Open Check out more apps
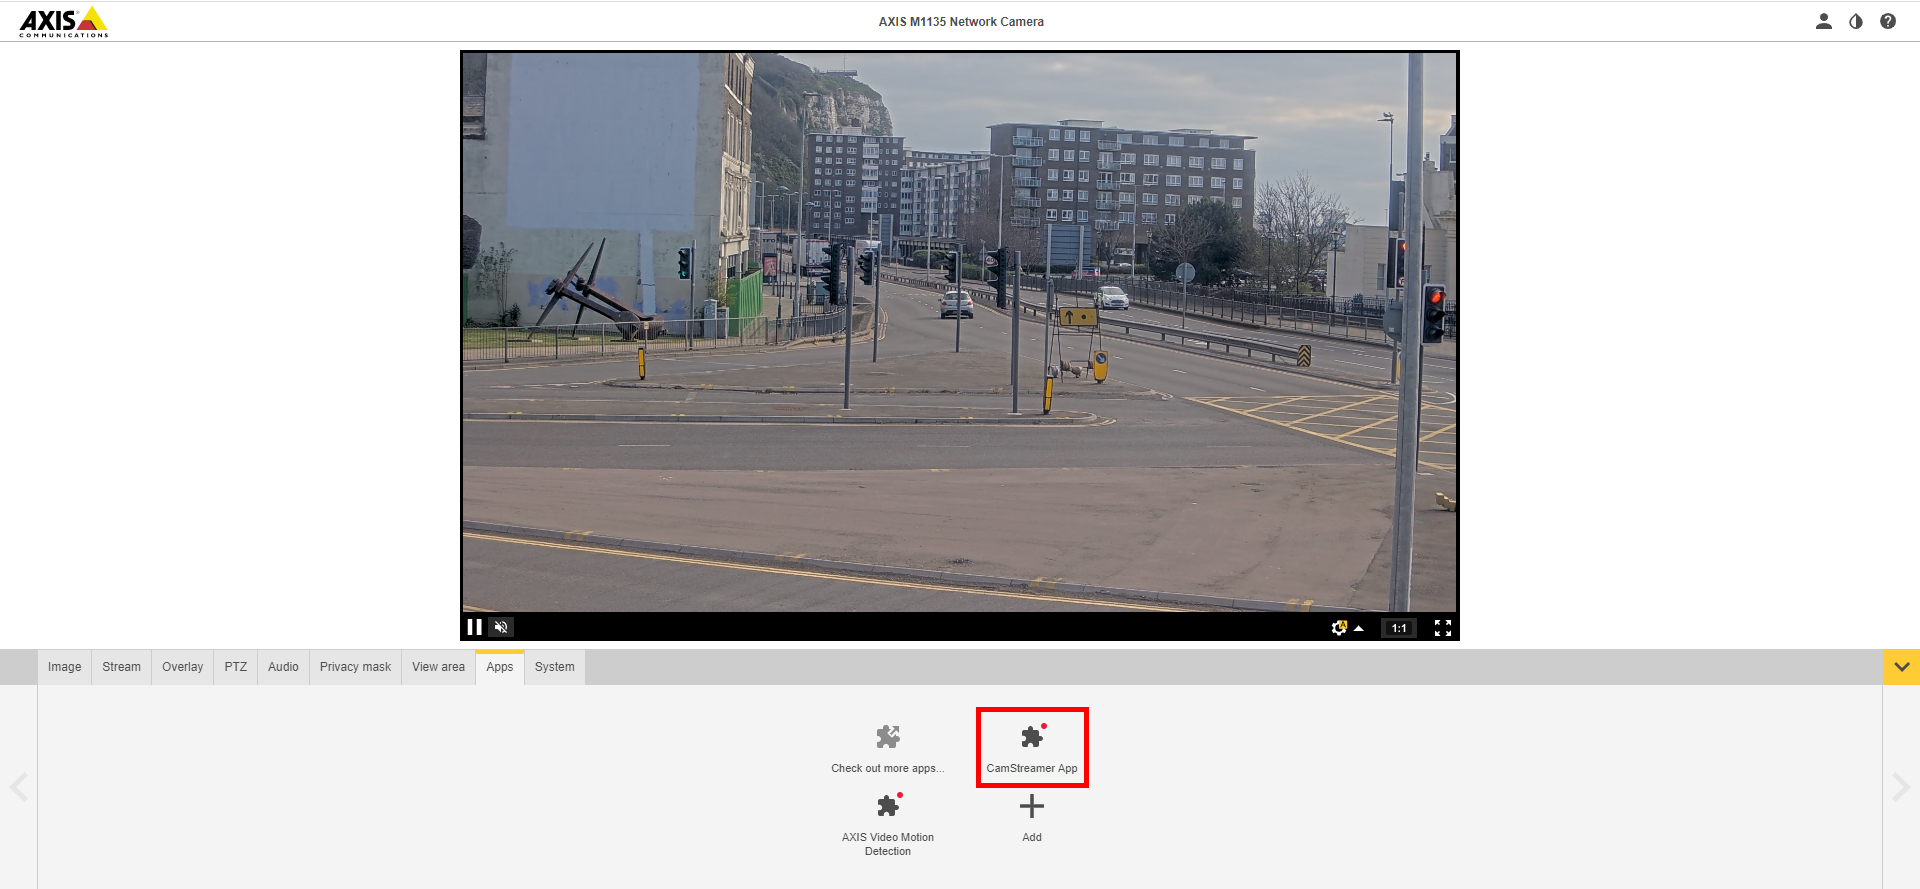This screenshot has height=889, width=1920. 887,748
